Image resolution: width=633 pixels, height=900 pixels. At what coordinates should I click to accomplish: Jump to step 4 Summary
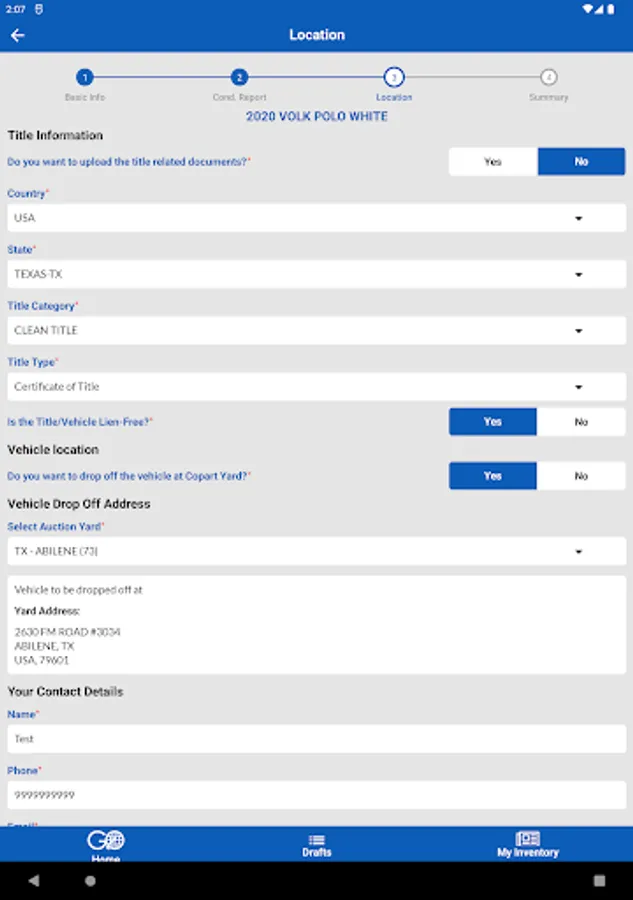pyautogui.click(x=548, y=78)
